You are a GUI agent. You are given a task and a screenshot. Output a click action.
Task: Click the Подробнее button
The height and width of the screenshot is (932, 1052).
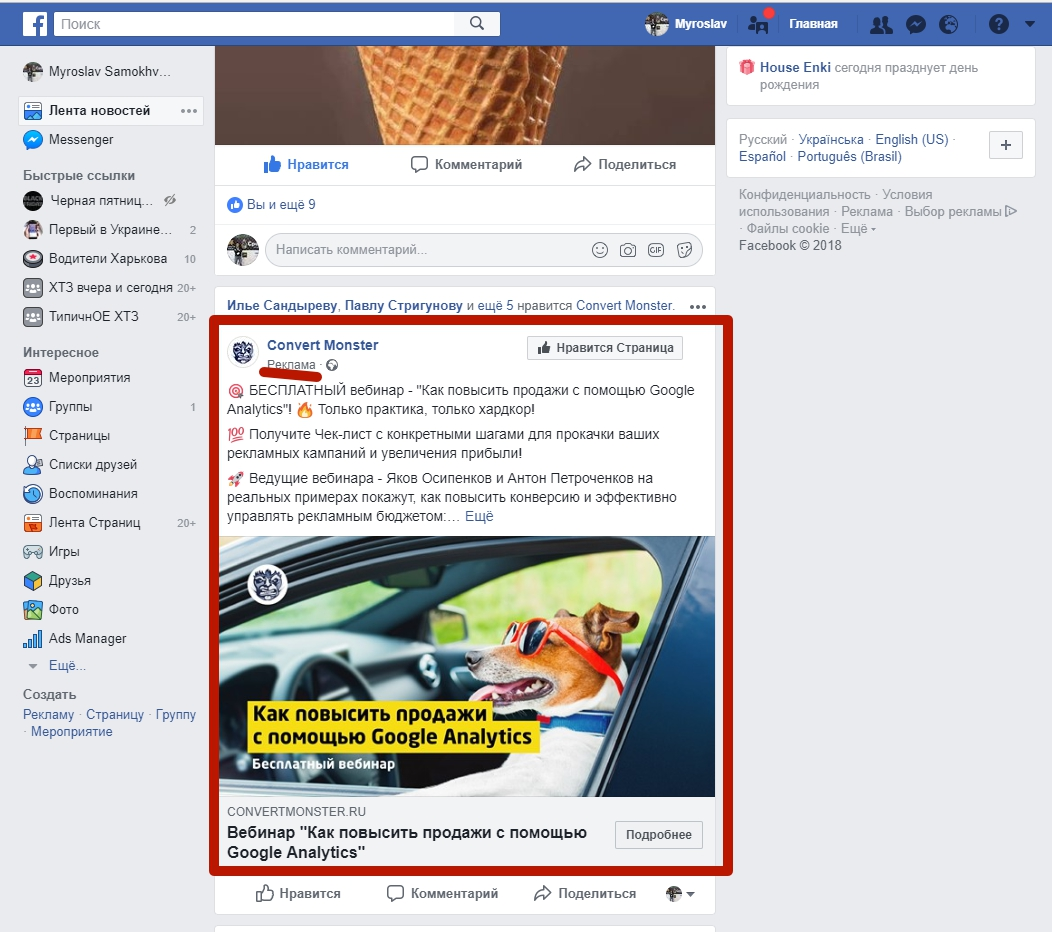pyautogui.click(x=659, y=835)
